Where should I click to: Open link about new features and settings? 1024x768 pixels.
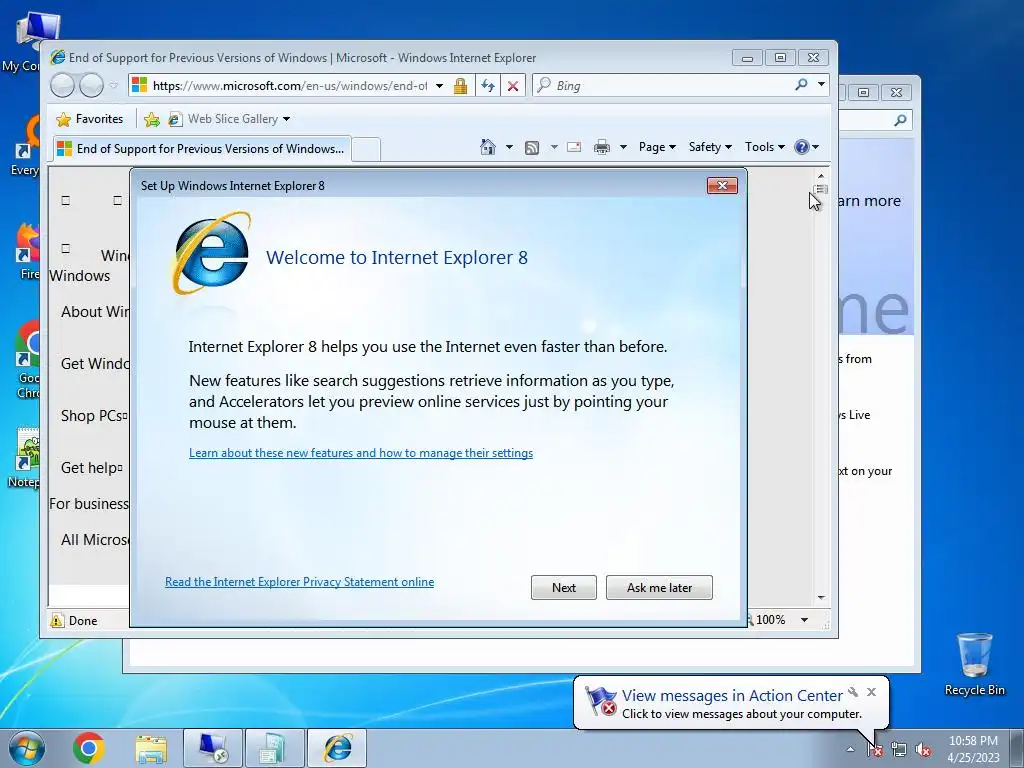(x=360, y=453)
